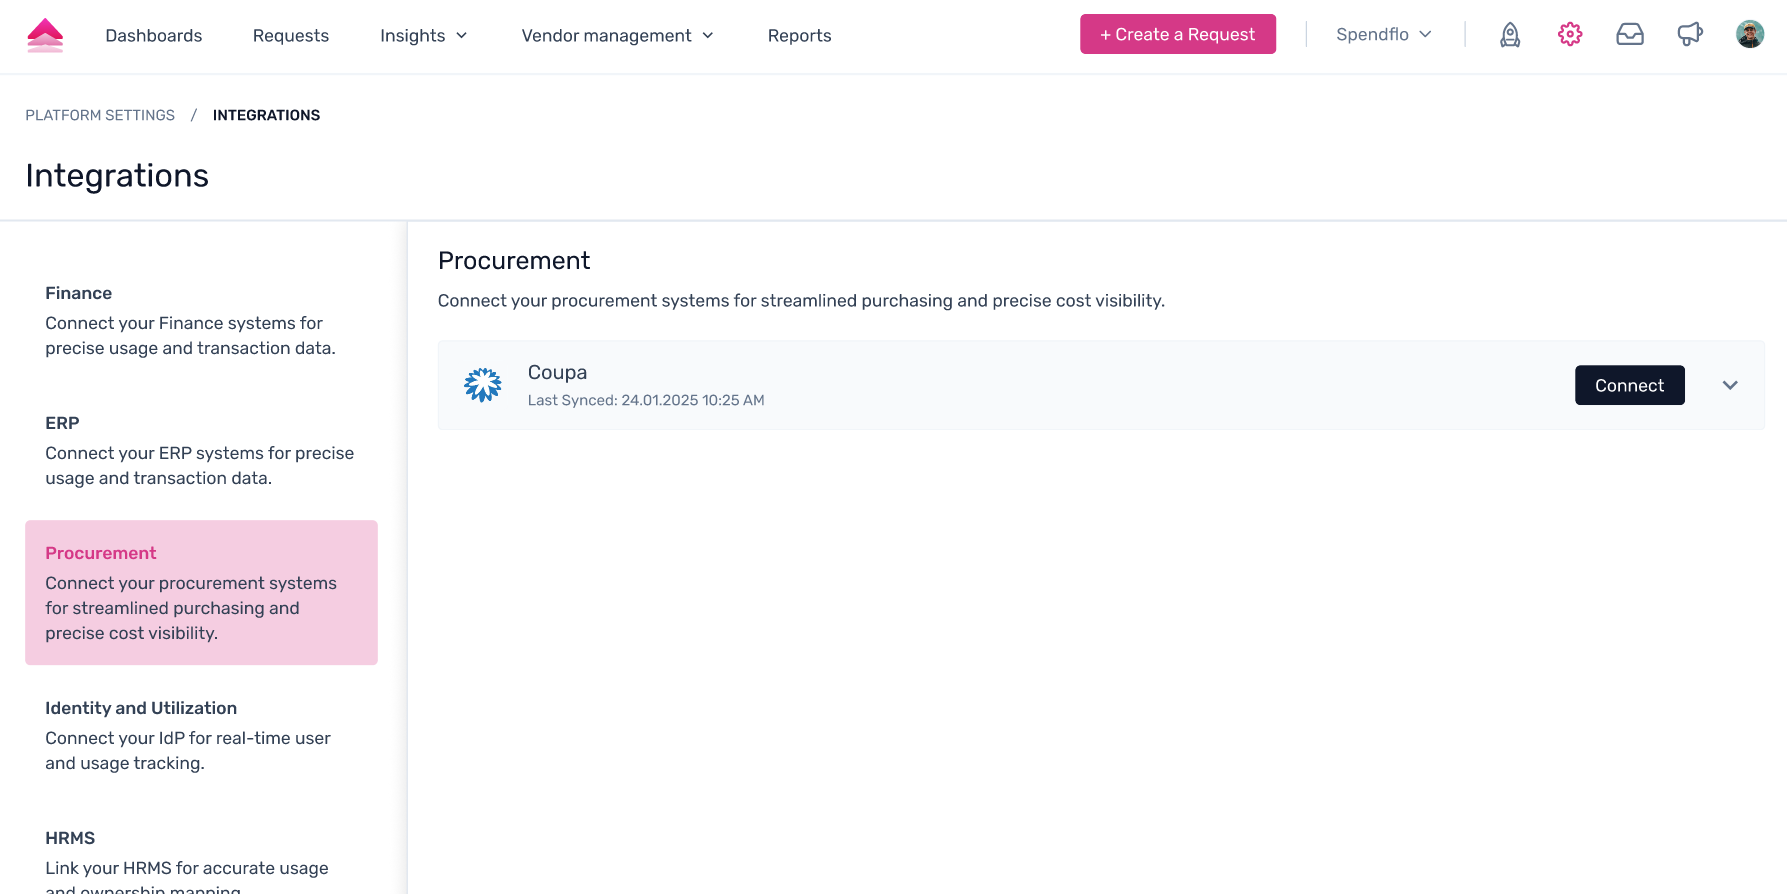Expand the Vendor management dropdown
The height and width of the screenshot is (894, 1787).
617,36
